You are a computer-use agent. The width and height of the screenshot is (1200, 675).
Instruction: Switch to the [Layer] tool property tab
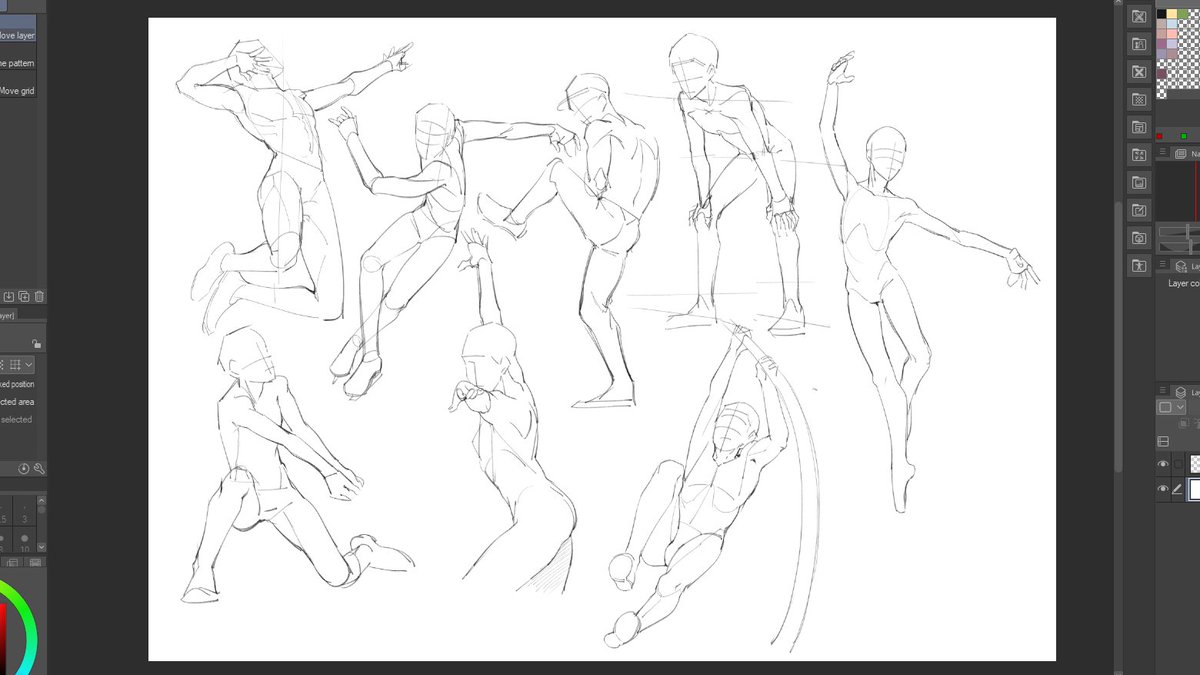point(7,316)
